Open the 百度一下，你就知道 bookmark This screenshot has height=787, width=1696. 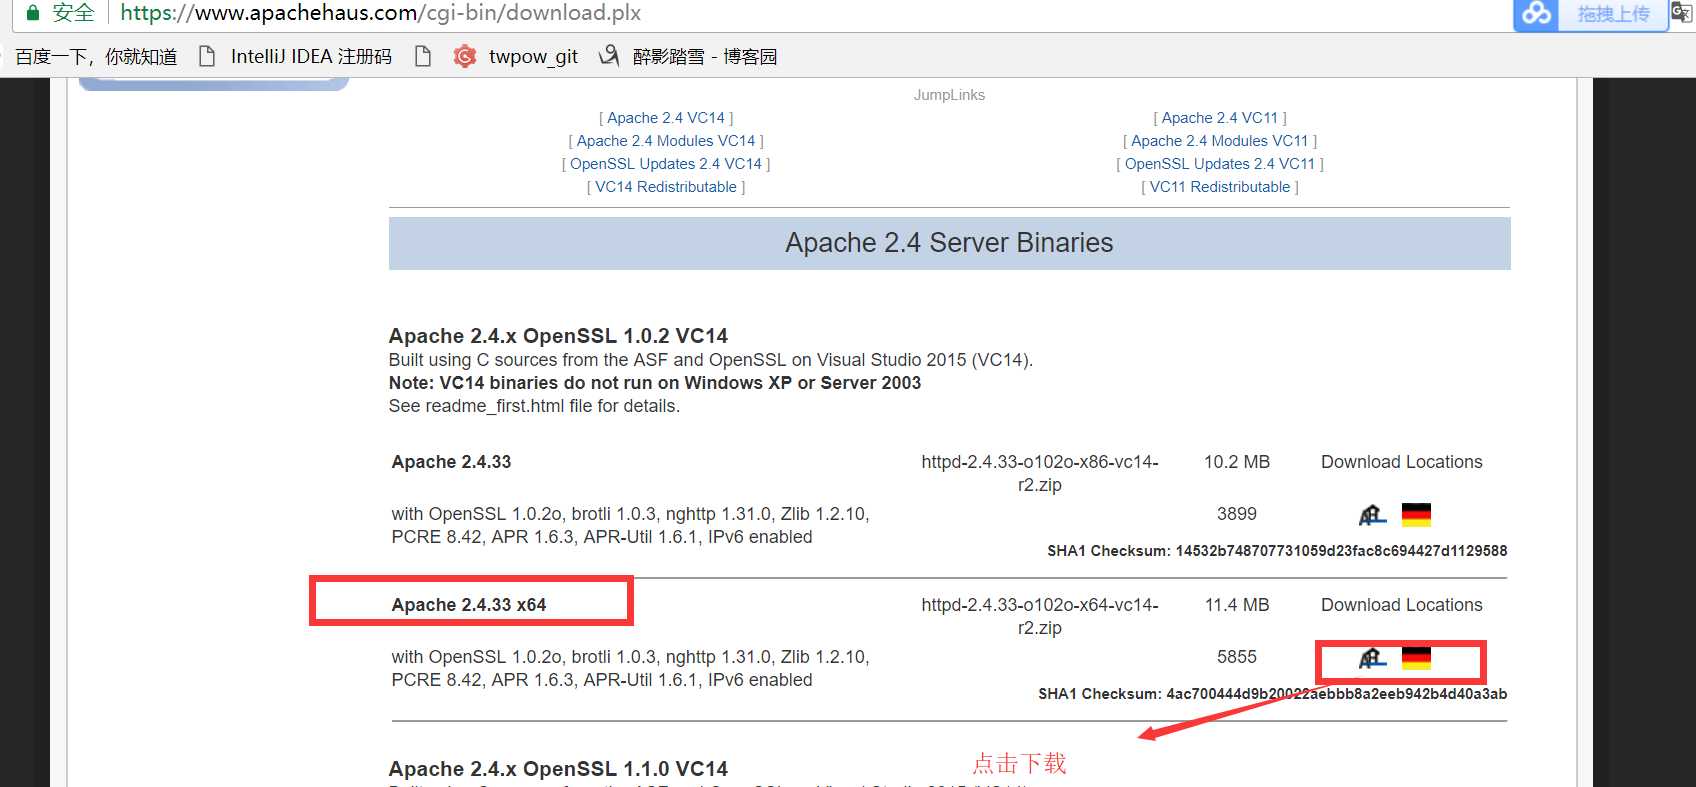pos(96,56)
